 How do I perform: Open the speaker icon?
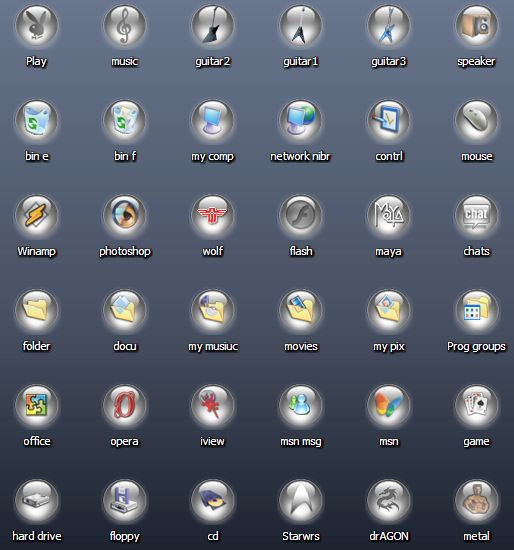pyautogui.click(x=477, y=25)
